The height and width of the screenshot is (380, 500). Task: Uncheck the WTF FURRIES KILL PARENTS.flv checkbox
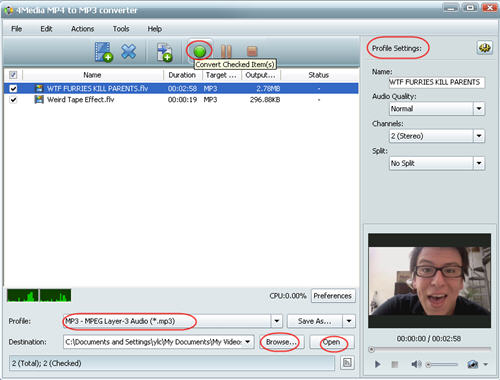[x=13, y=88]
